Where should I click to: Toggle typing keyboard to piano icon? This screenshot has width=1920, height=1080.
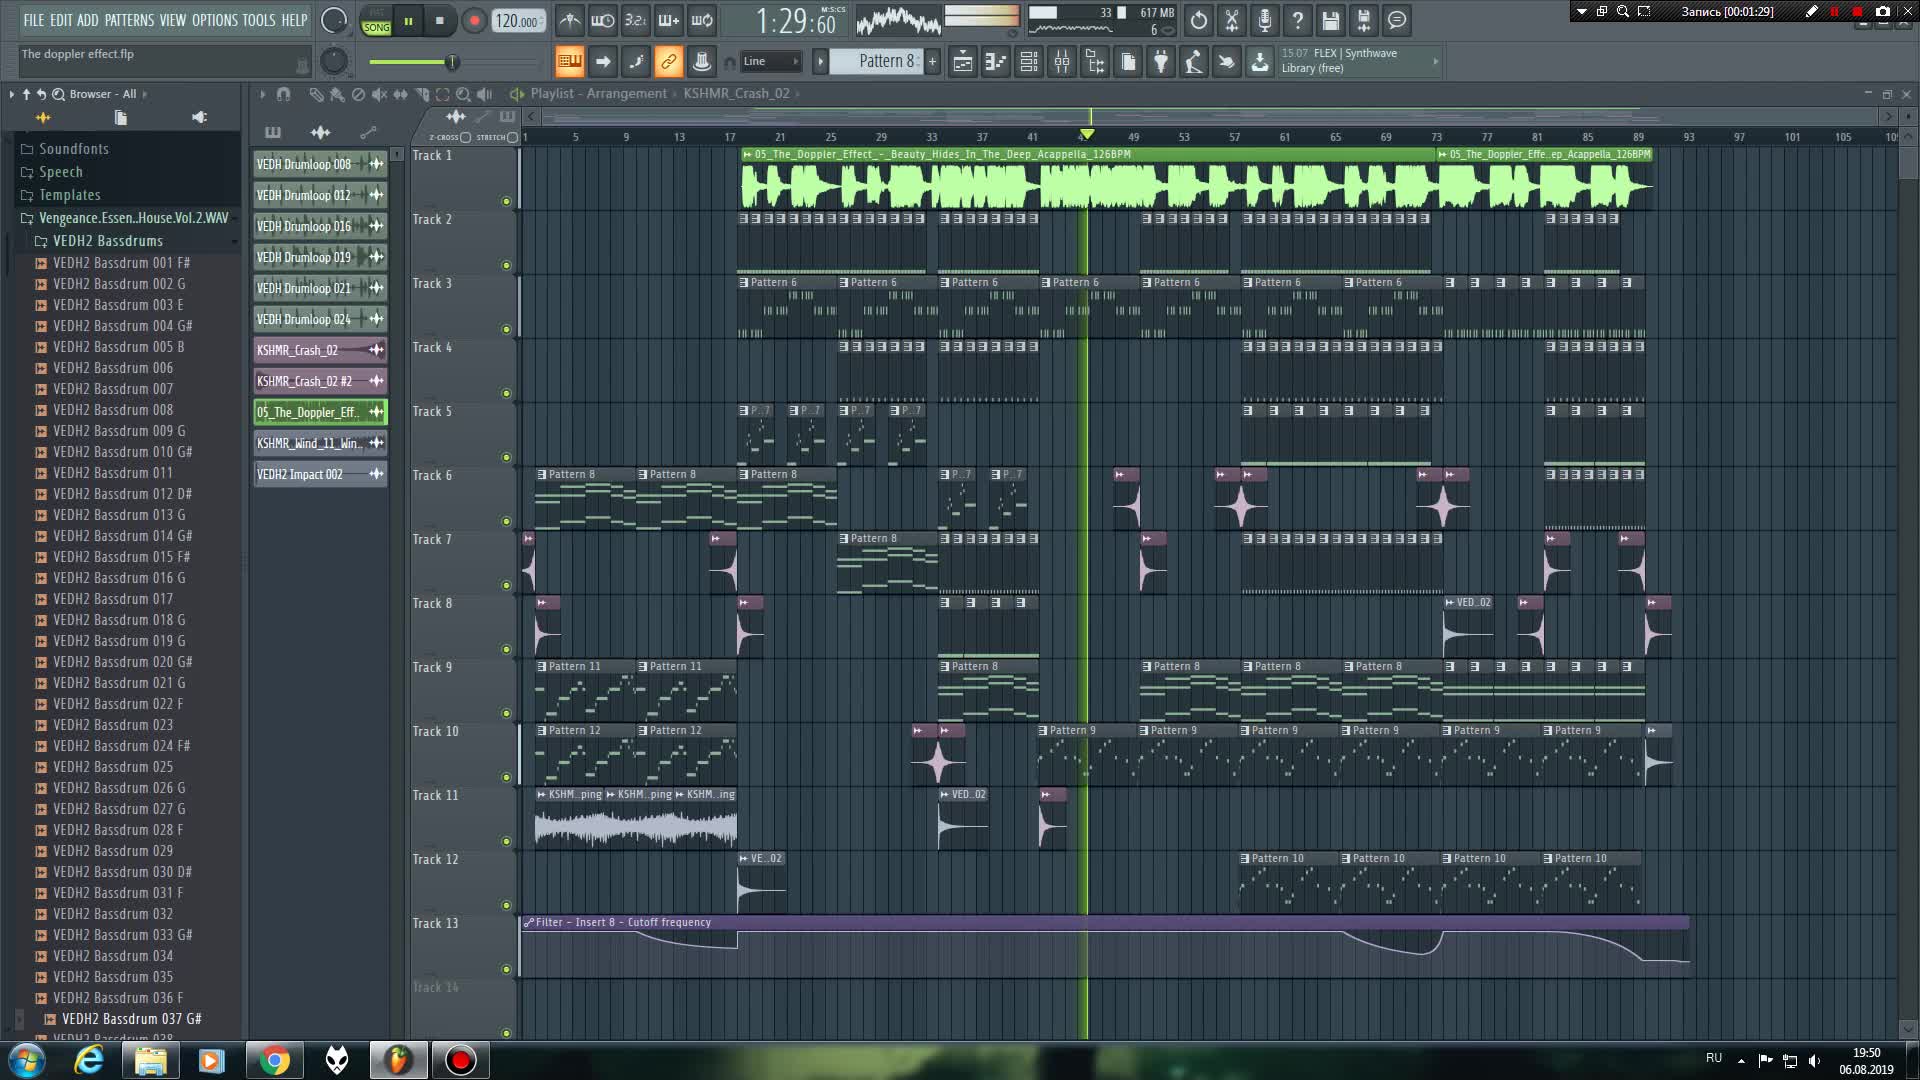click(569, 62)
